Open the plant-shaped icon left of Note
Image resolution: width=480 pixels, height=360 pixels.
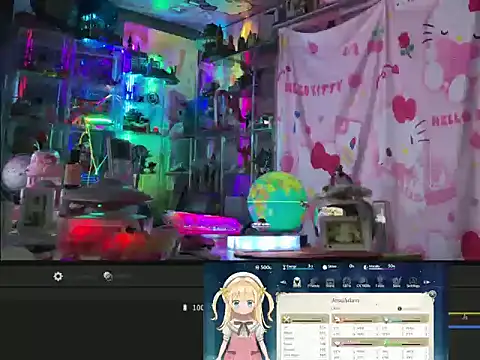click(x=380, y=282)
